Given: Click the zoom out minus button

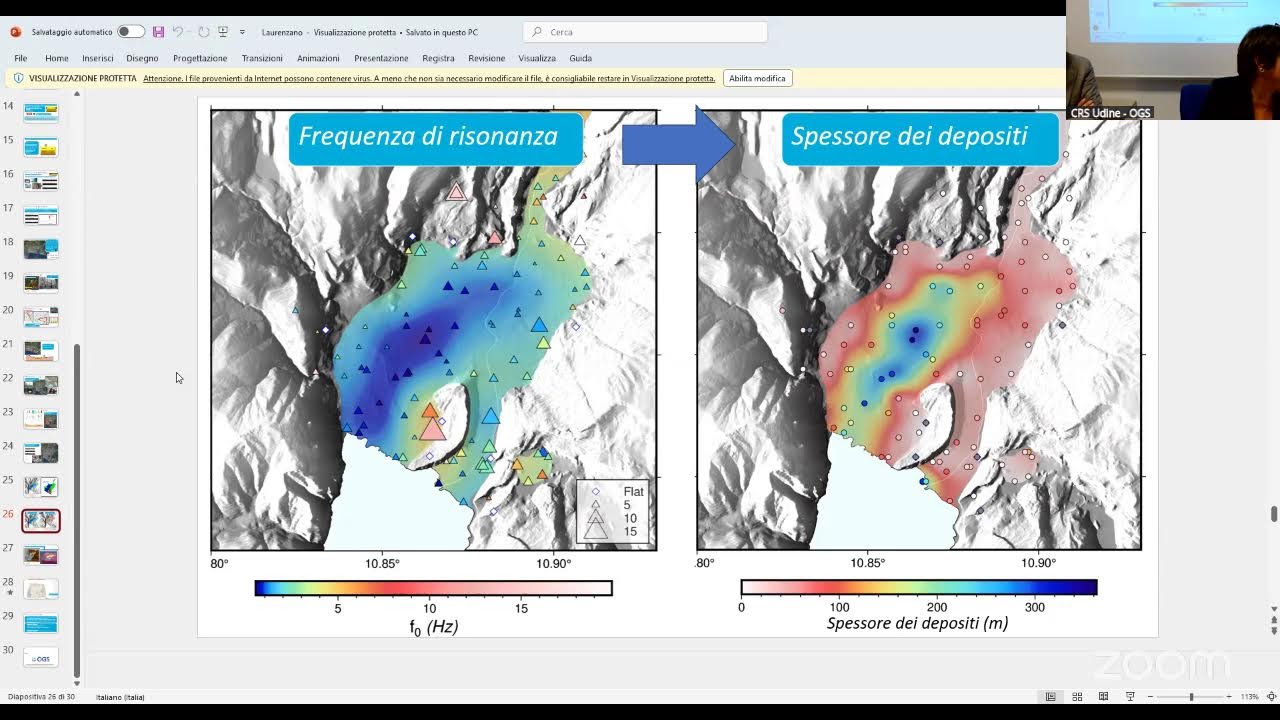Looking at the screenshot, I should click(x=1151, y=696).
